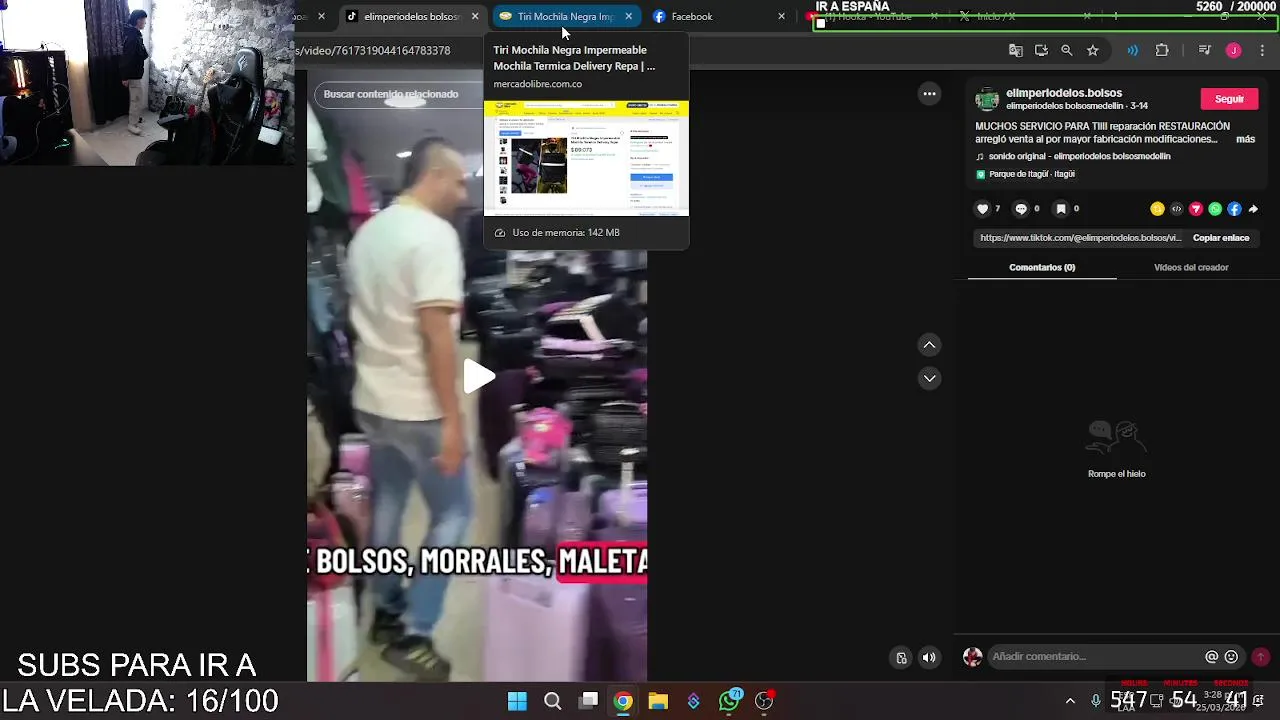Open the tab preview thumbnail for Mercado Libre

[586, 158]
